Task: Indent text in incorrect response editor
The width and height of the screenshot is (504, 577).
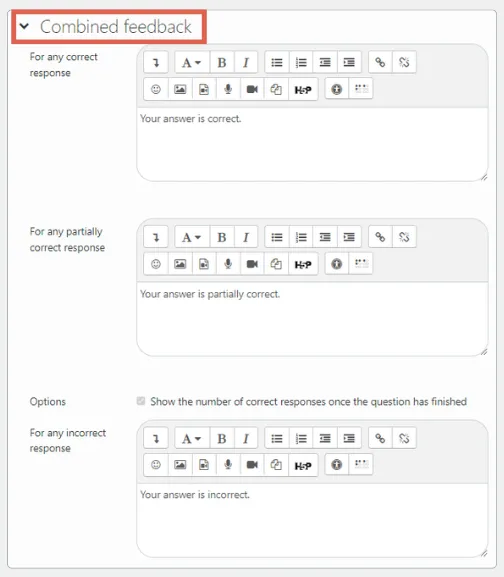Action: (349, 439)
